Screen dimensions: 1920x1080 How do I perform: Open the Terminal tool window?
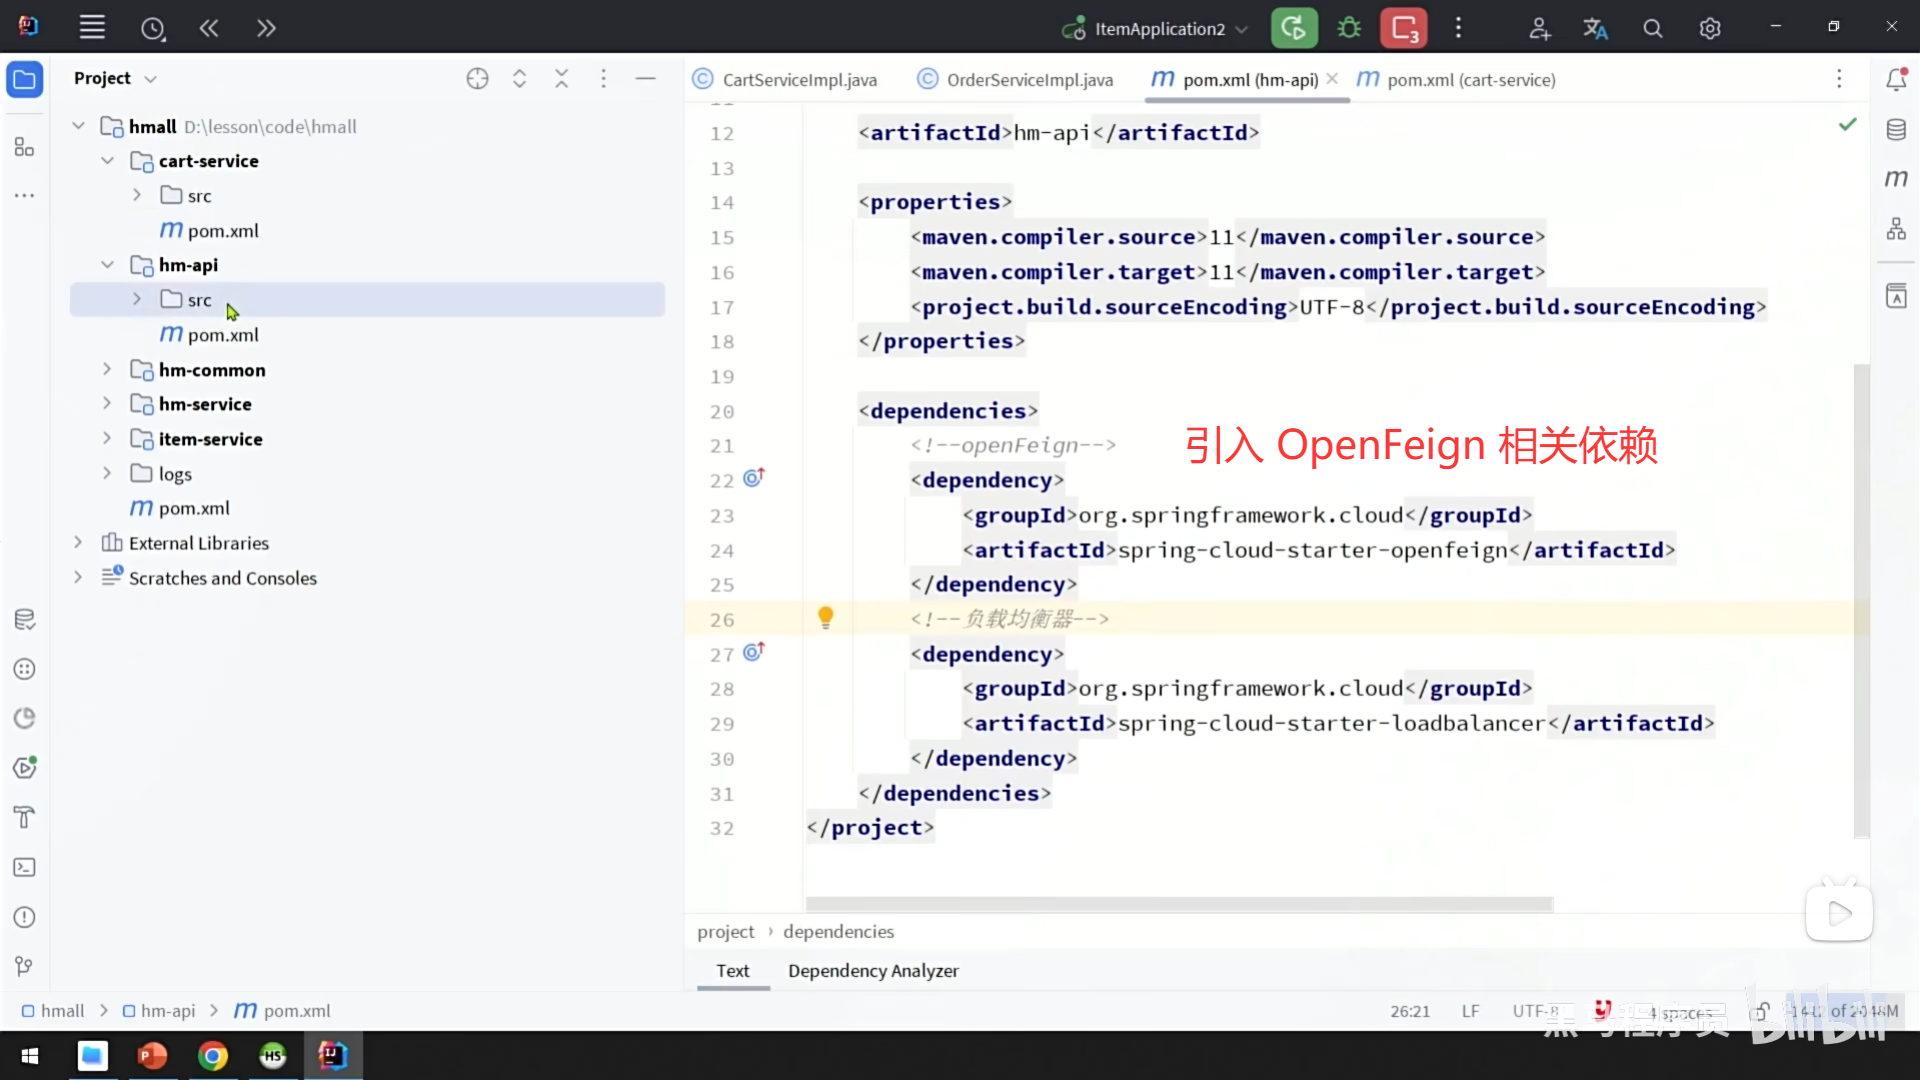point(24,867)
